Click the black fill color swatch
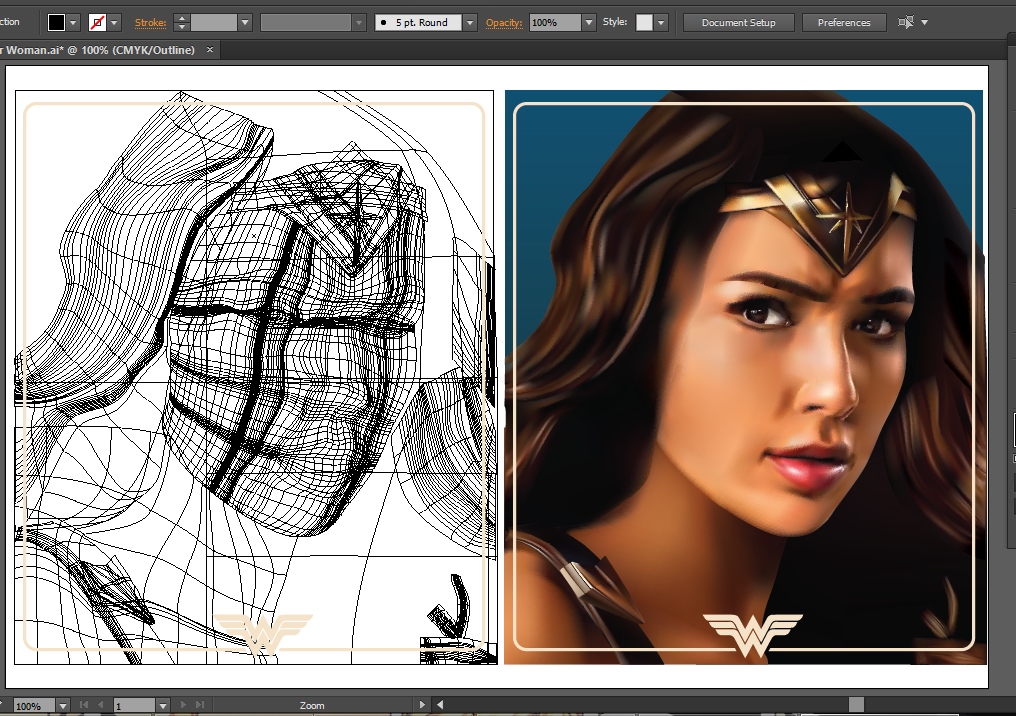 coord(56,23)
